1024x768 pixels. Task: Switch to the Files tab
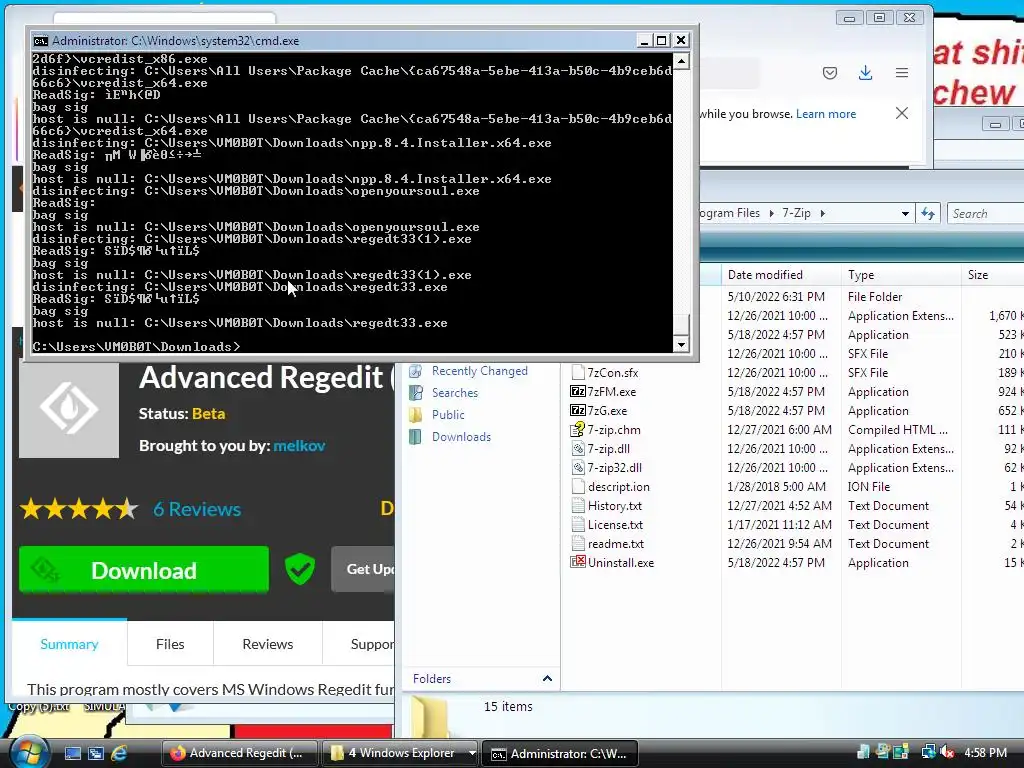point(170,644)
